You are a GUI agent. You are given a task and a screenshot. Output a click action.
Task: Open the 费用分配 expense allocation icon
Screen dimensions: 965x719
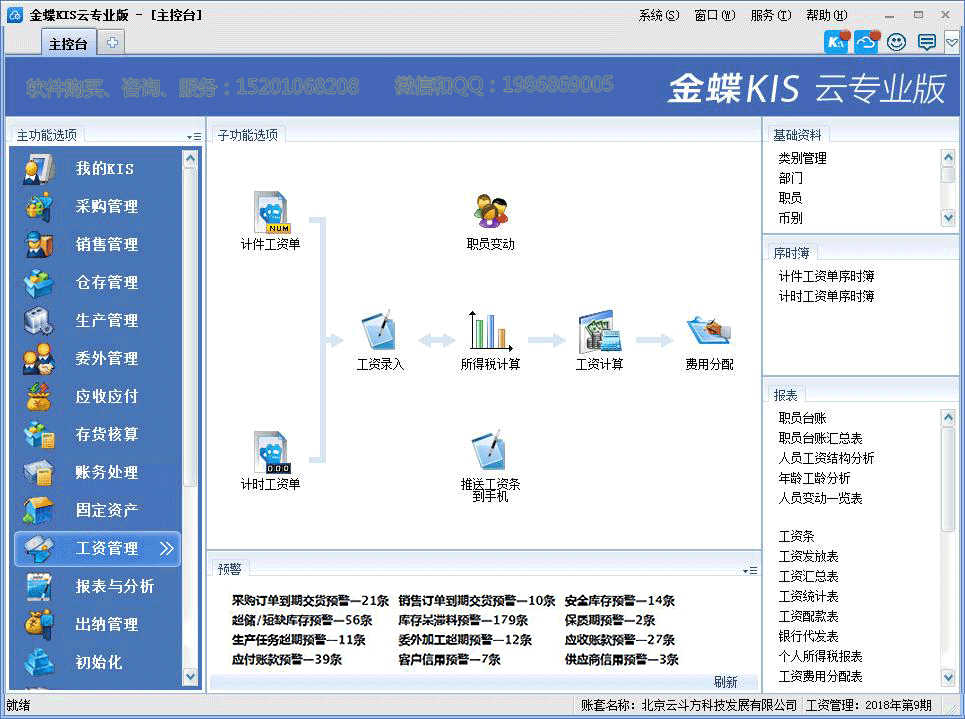pyautogui.click(x=709, y=331)
